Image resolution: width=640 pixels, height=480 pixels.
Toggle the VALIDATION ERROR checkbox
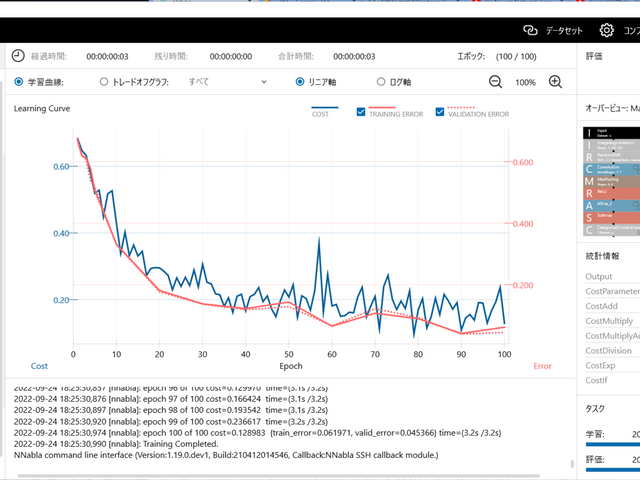(440, 112)
